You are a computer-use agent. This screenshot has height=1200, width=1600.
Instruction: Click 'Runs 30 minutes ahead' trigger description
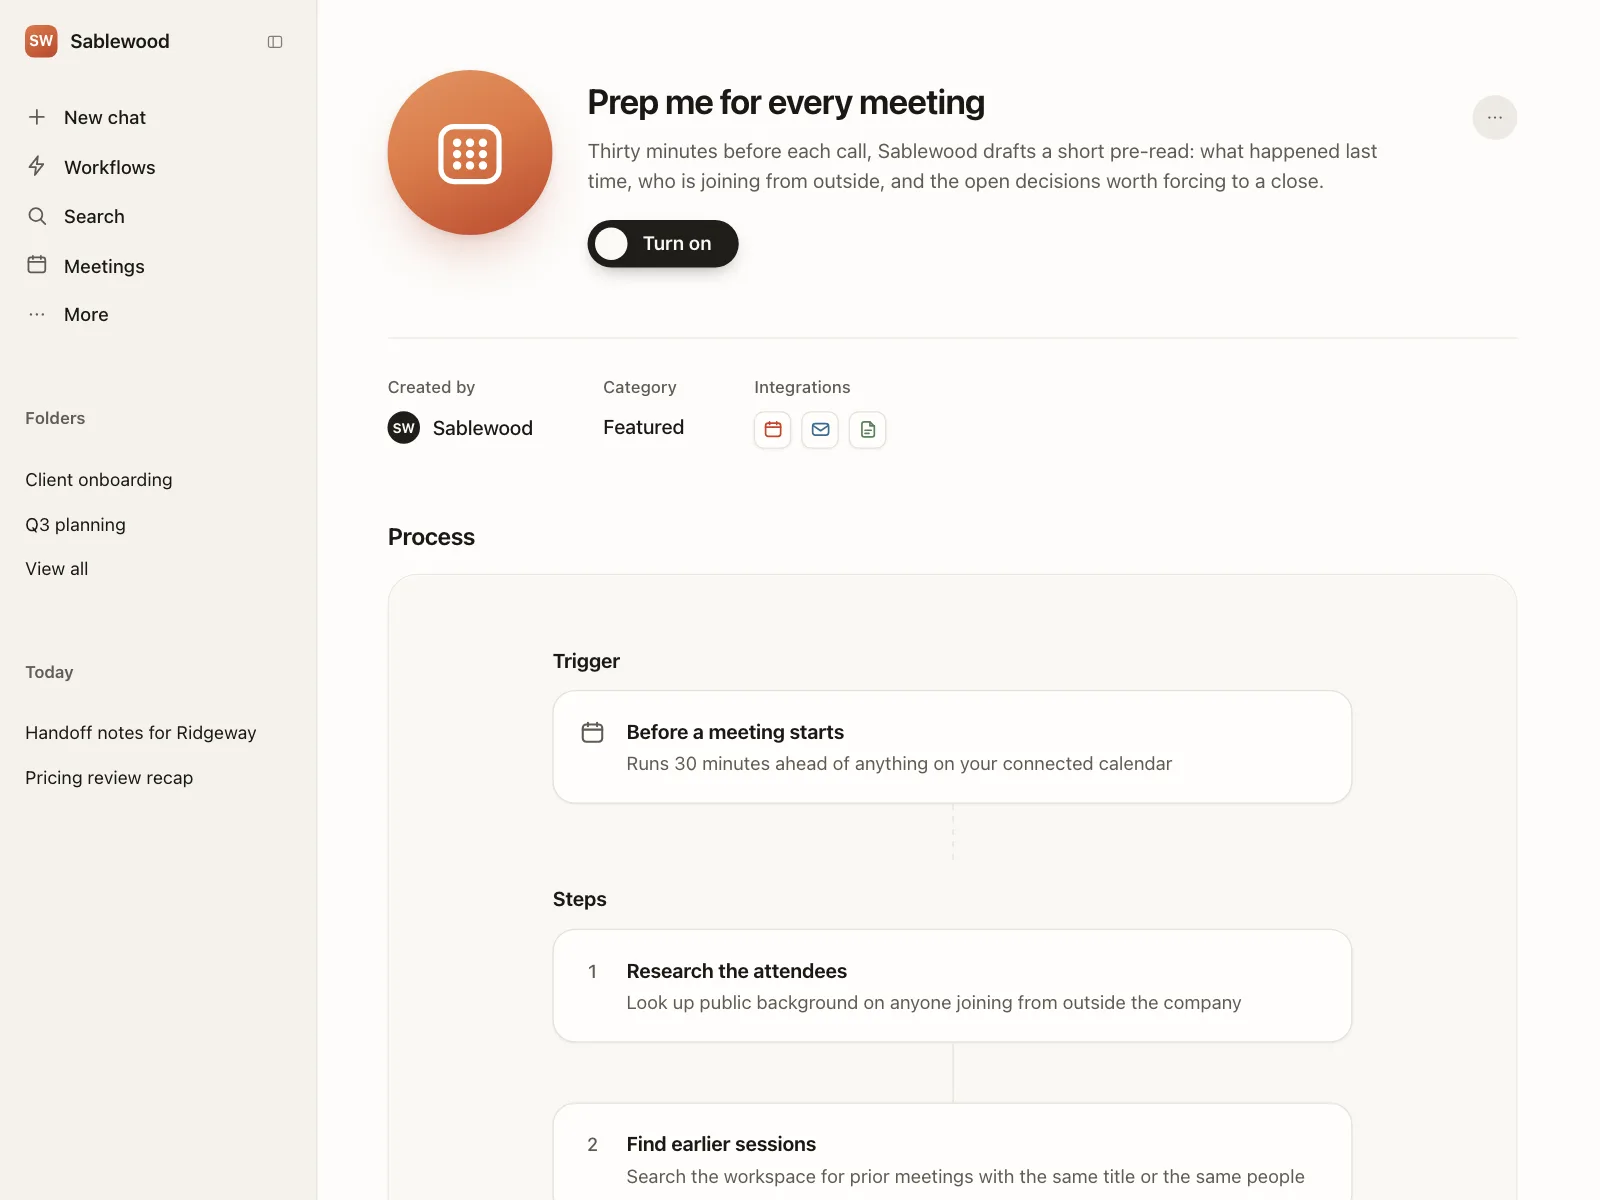click(x=899, y=764)
